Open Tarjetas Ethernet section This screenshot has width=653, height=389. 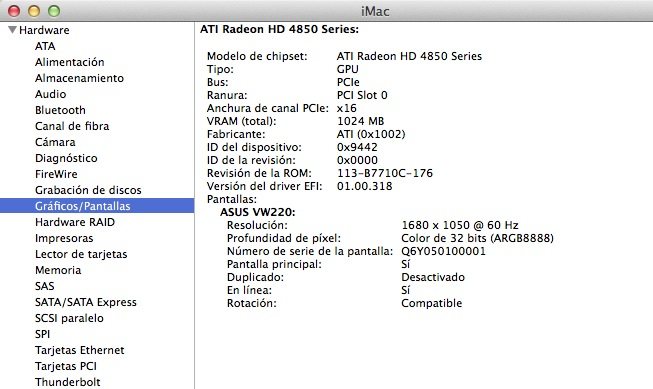click(80, 350)
